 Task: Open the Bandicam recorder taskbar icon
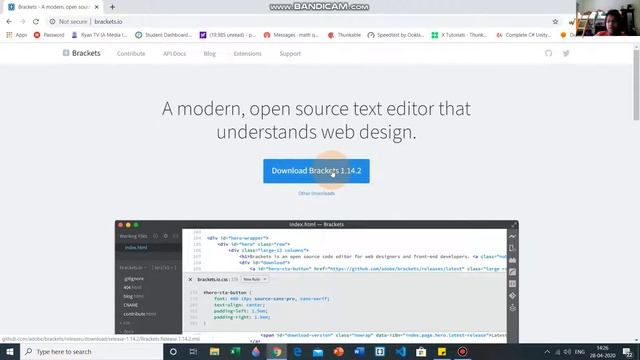click(x=462, y=351)
